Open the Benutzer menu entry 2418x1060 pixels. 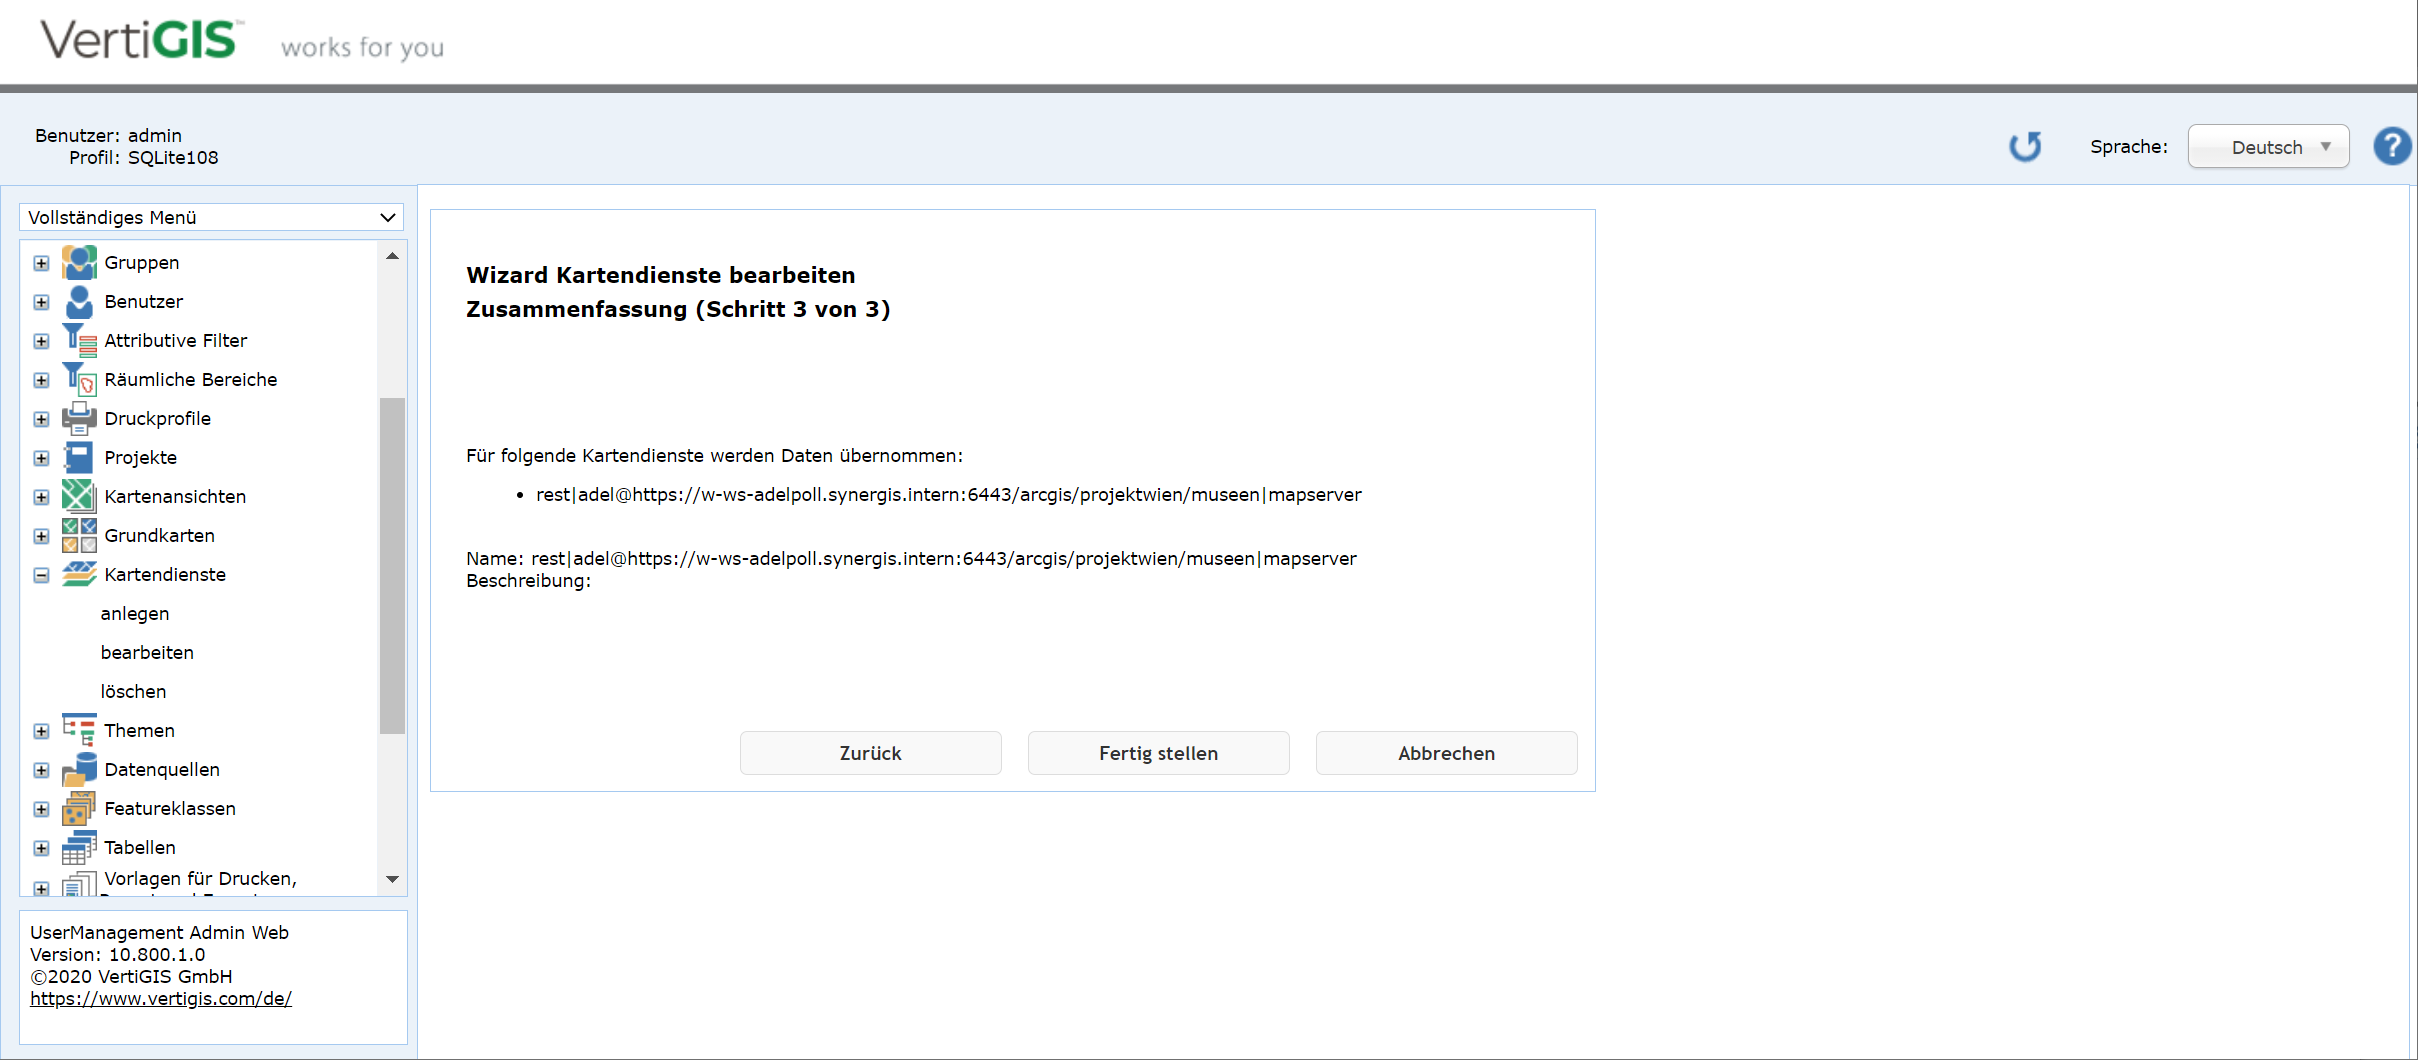144,301
